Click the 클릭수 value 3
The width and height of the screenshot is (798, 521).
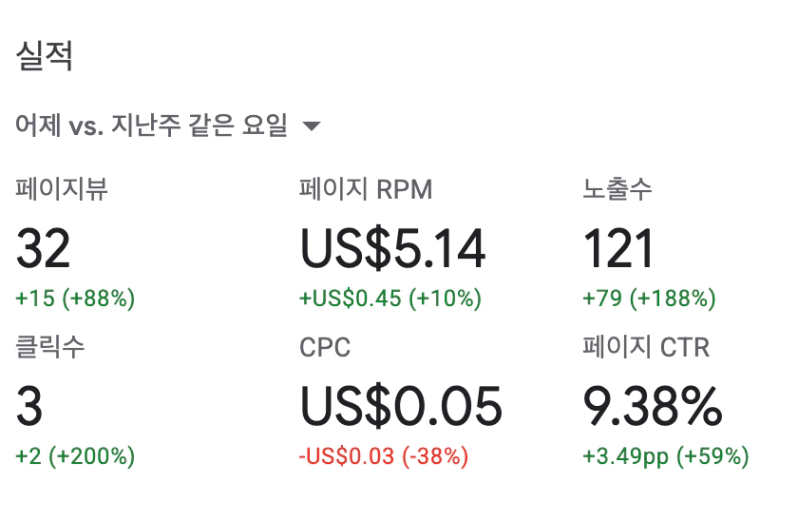[29, 407]
